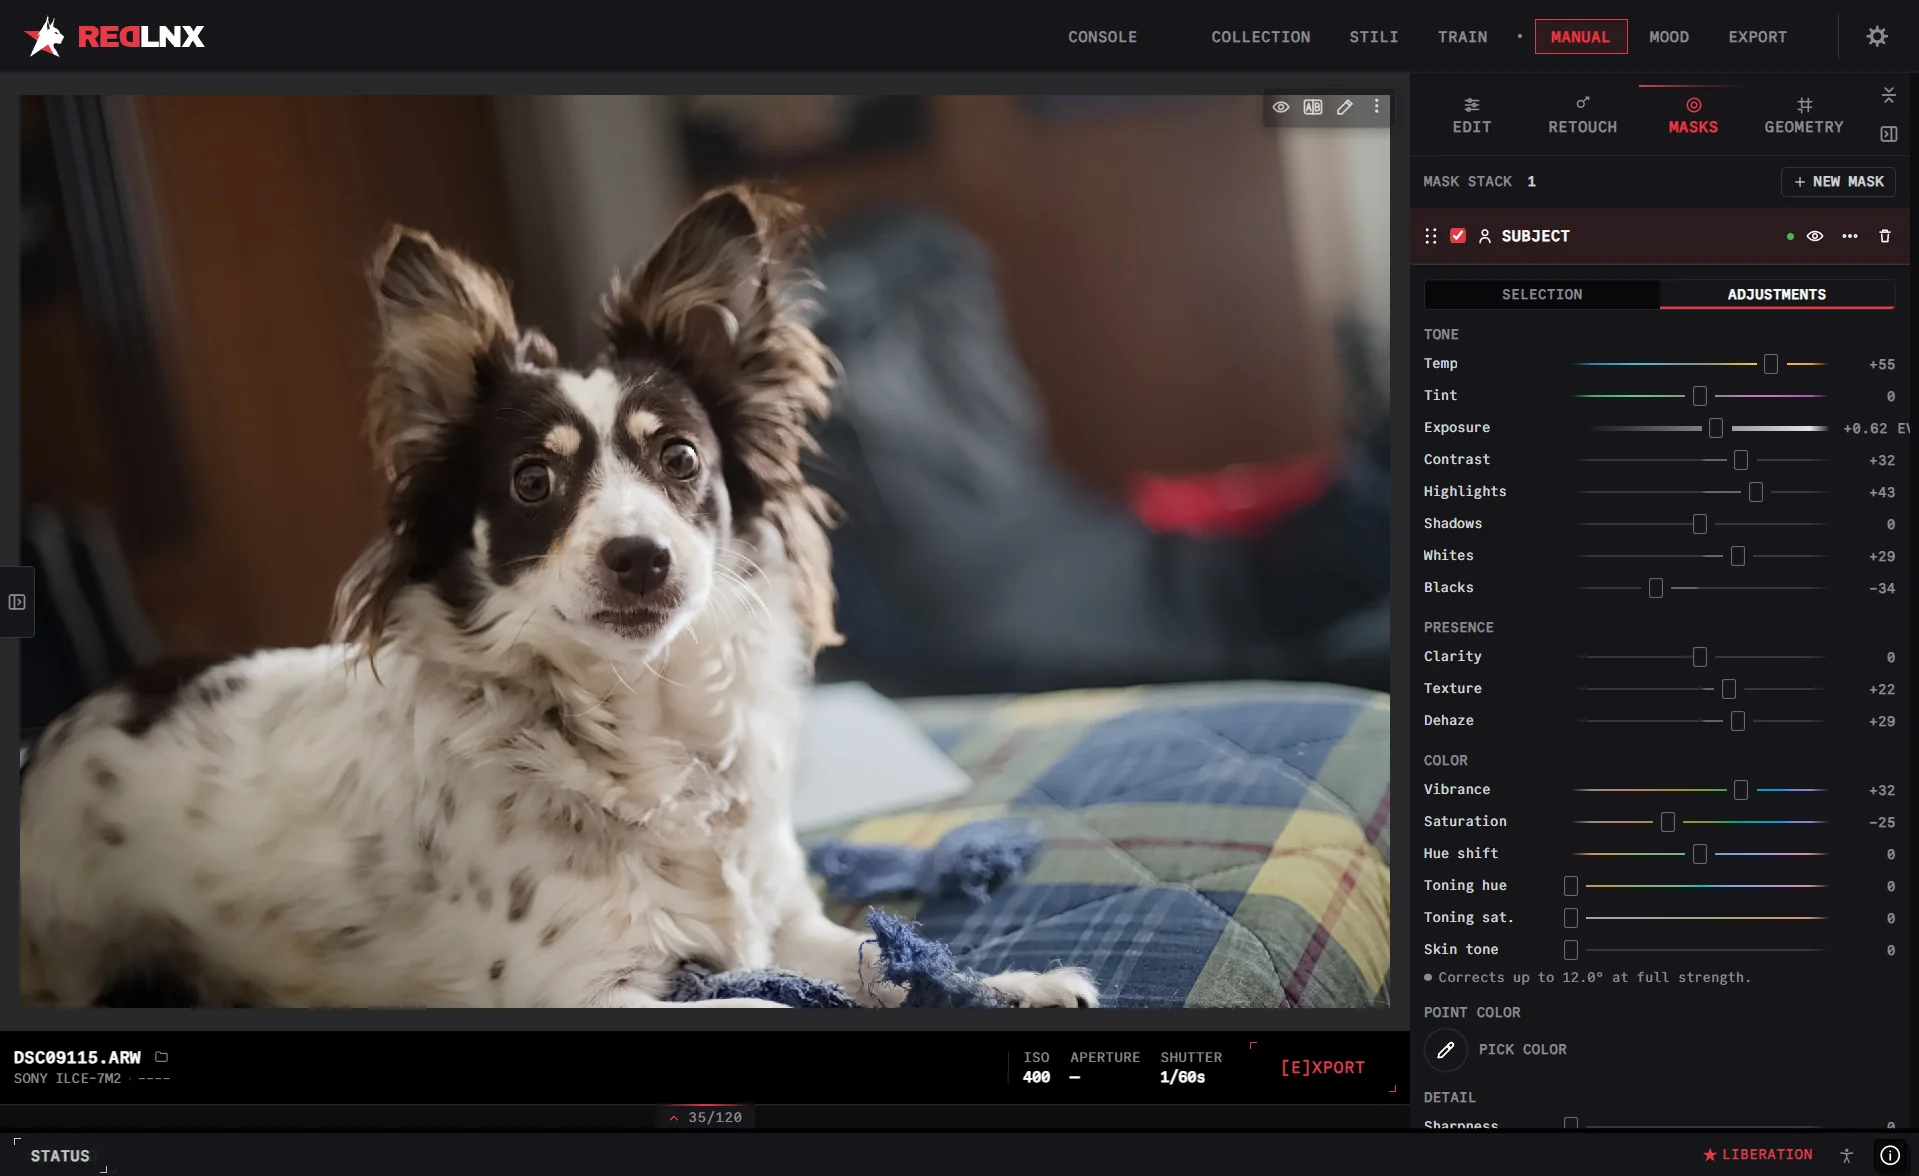Open the top EXPORT menu item
The height and width of the screenshot is (1176, 1919).
[1757, 37]
